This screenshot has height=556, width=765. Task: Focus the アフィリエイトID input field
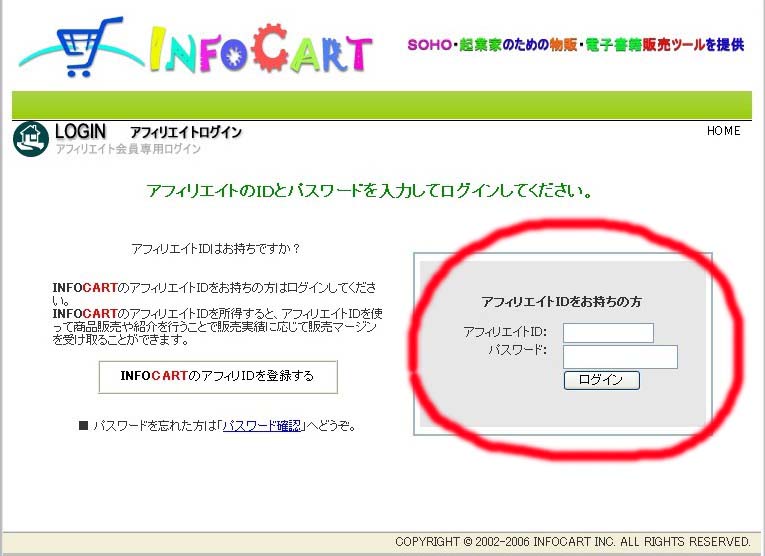(608, 333)
